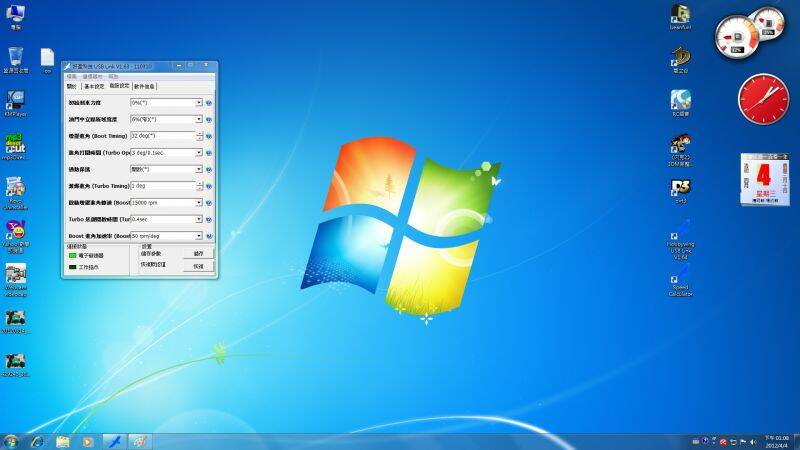800x450 pixels.
Task: Switch to the third tab, advanced settings
Action: (119, 86)
